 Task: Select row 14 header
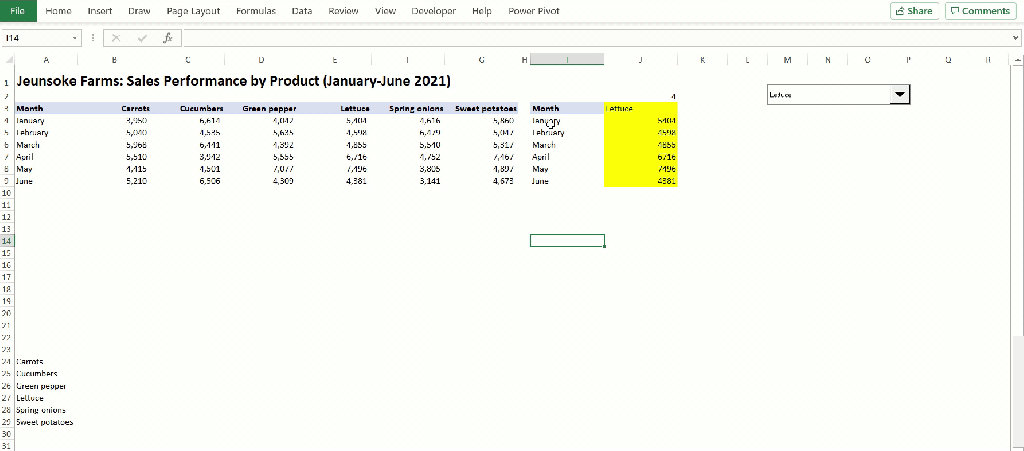coord(6,241)
